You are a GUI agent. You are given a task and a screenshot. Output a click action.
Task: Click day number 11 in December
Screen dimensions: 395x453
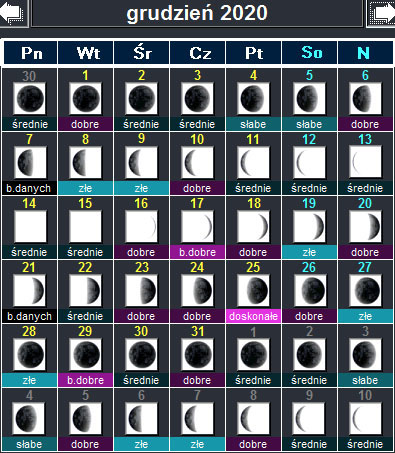click(x=253, y=139)
